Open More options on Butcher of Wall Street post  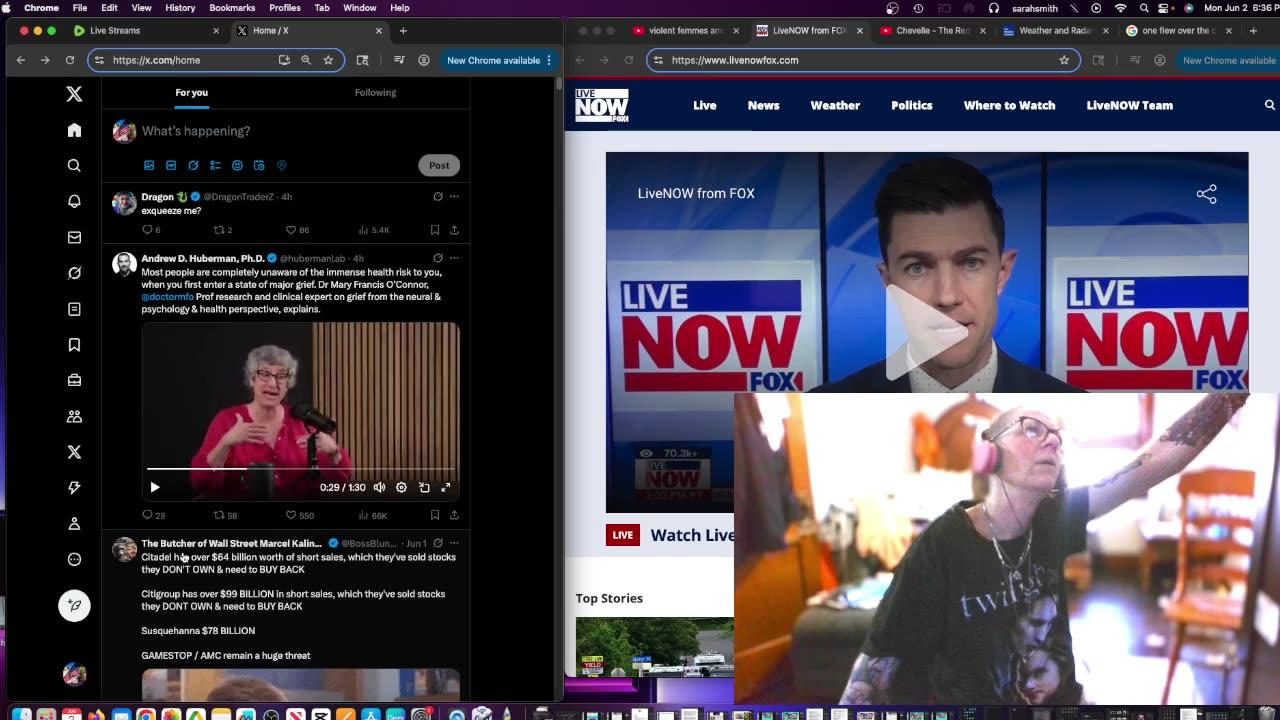(454, 543)
